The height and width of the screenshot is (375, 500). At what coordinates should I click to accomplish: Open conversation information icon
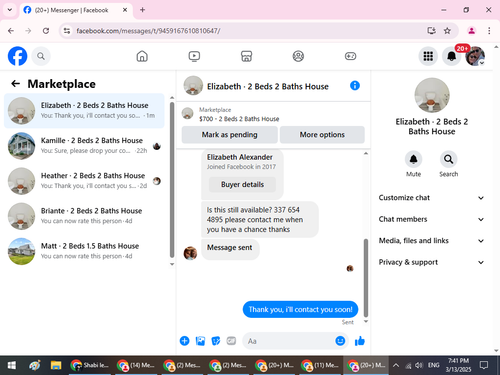(355, 86)
